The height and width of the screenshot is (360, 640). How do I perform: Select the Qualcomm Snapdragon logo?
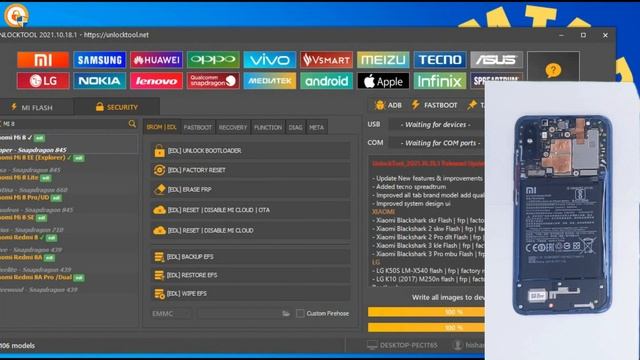coord(213,81)
